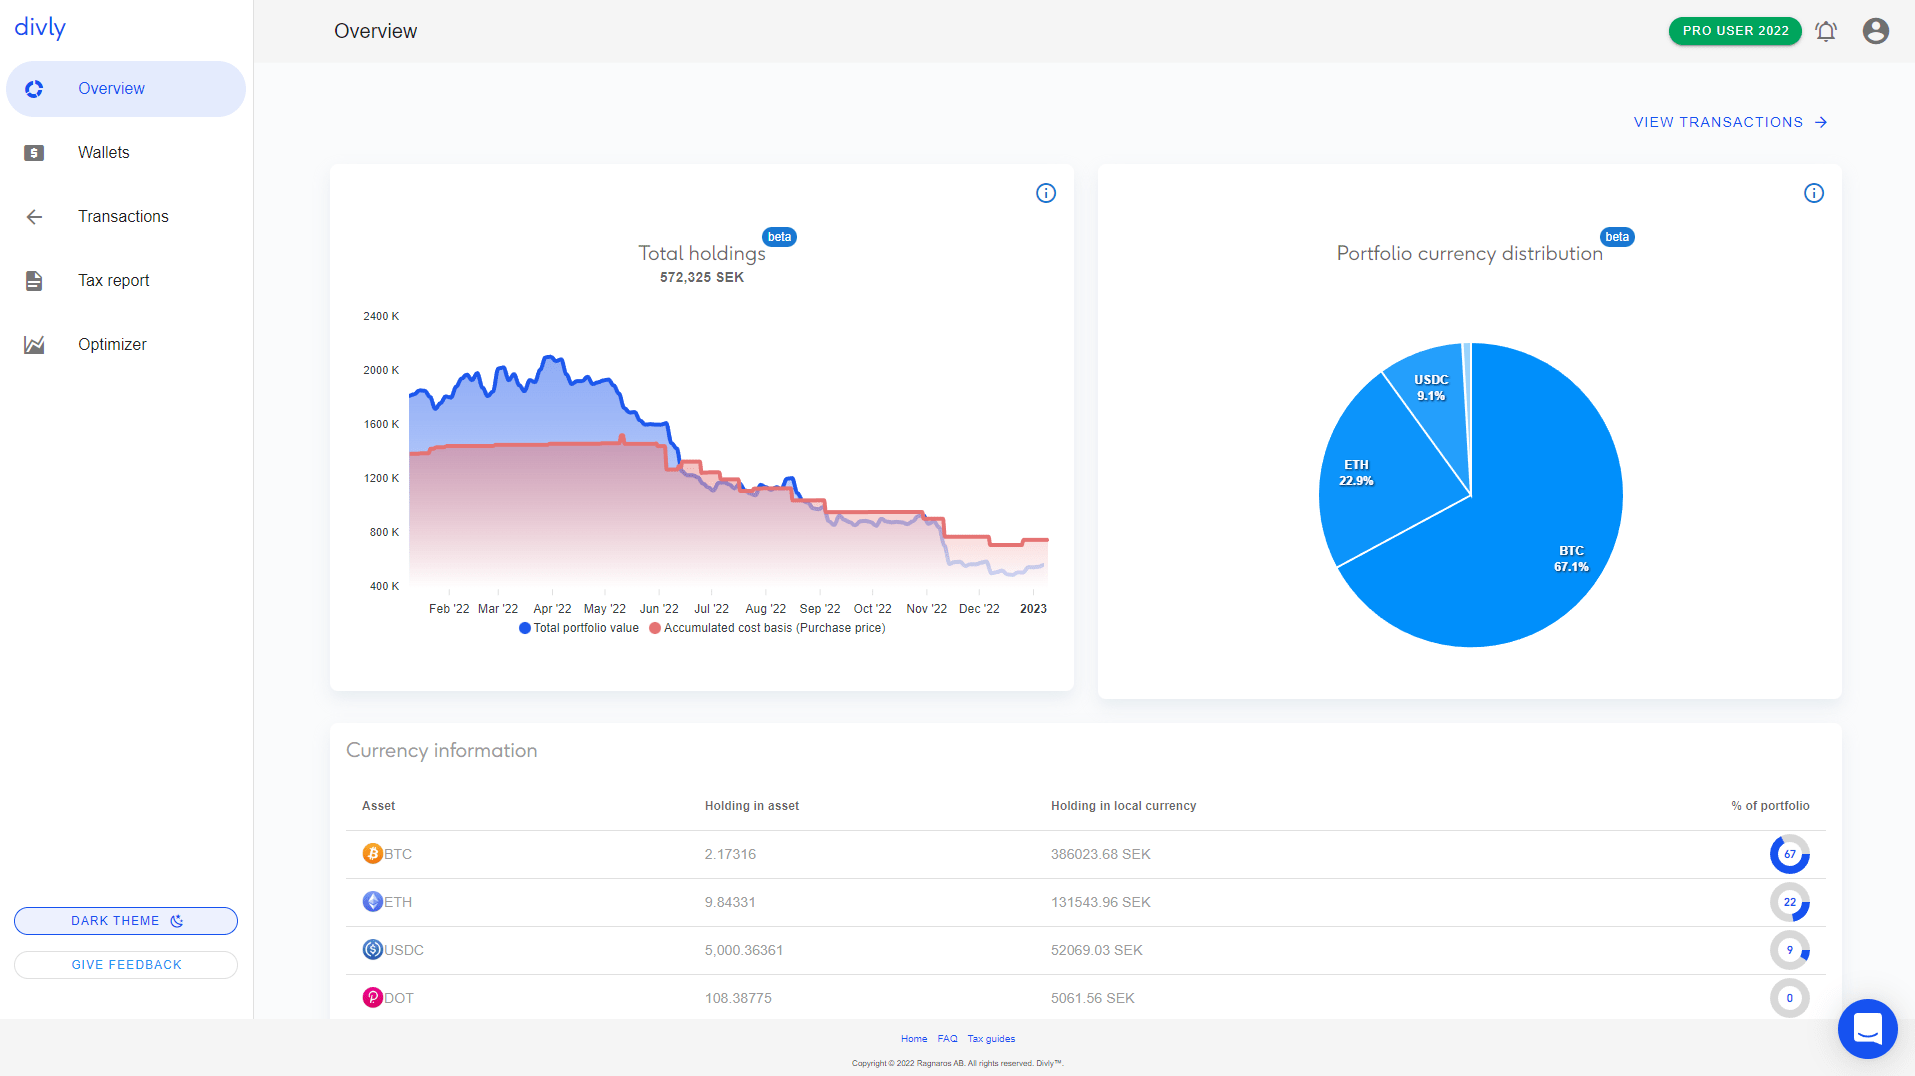Viewport: 1915px width, 1076px height.
Task: Open the Optimizer sidebar item
Action: (126, 345)
